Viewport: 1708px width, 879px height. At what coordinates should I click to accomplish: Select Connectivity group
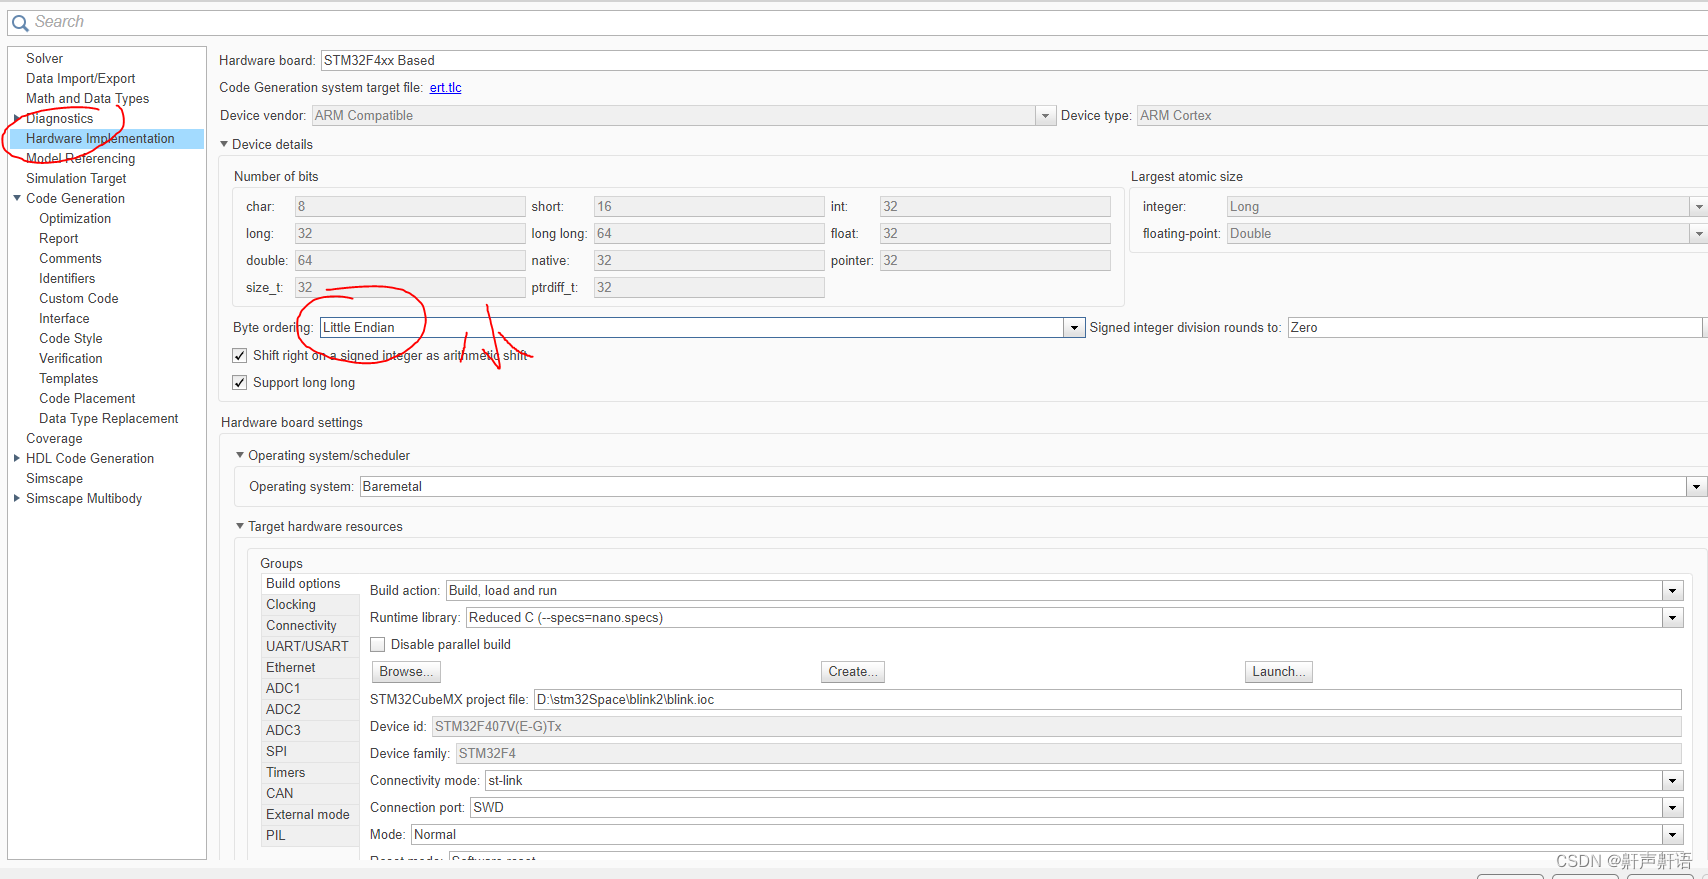pyautogui.click(x=310, y=626)
